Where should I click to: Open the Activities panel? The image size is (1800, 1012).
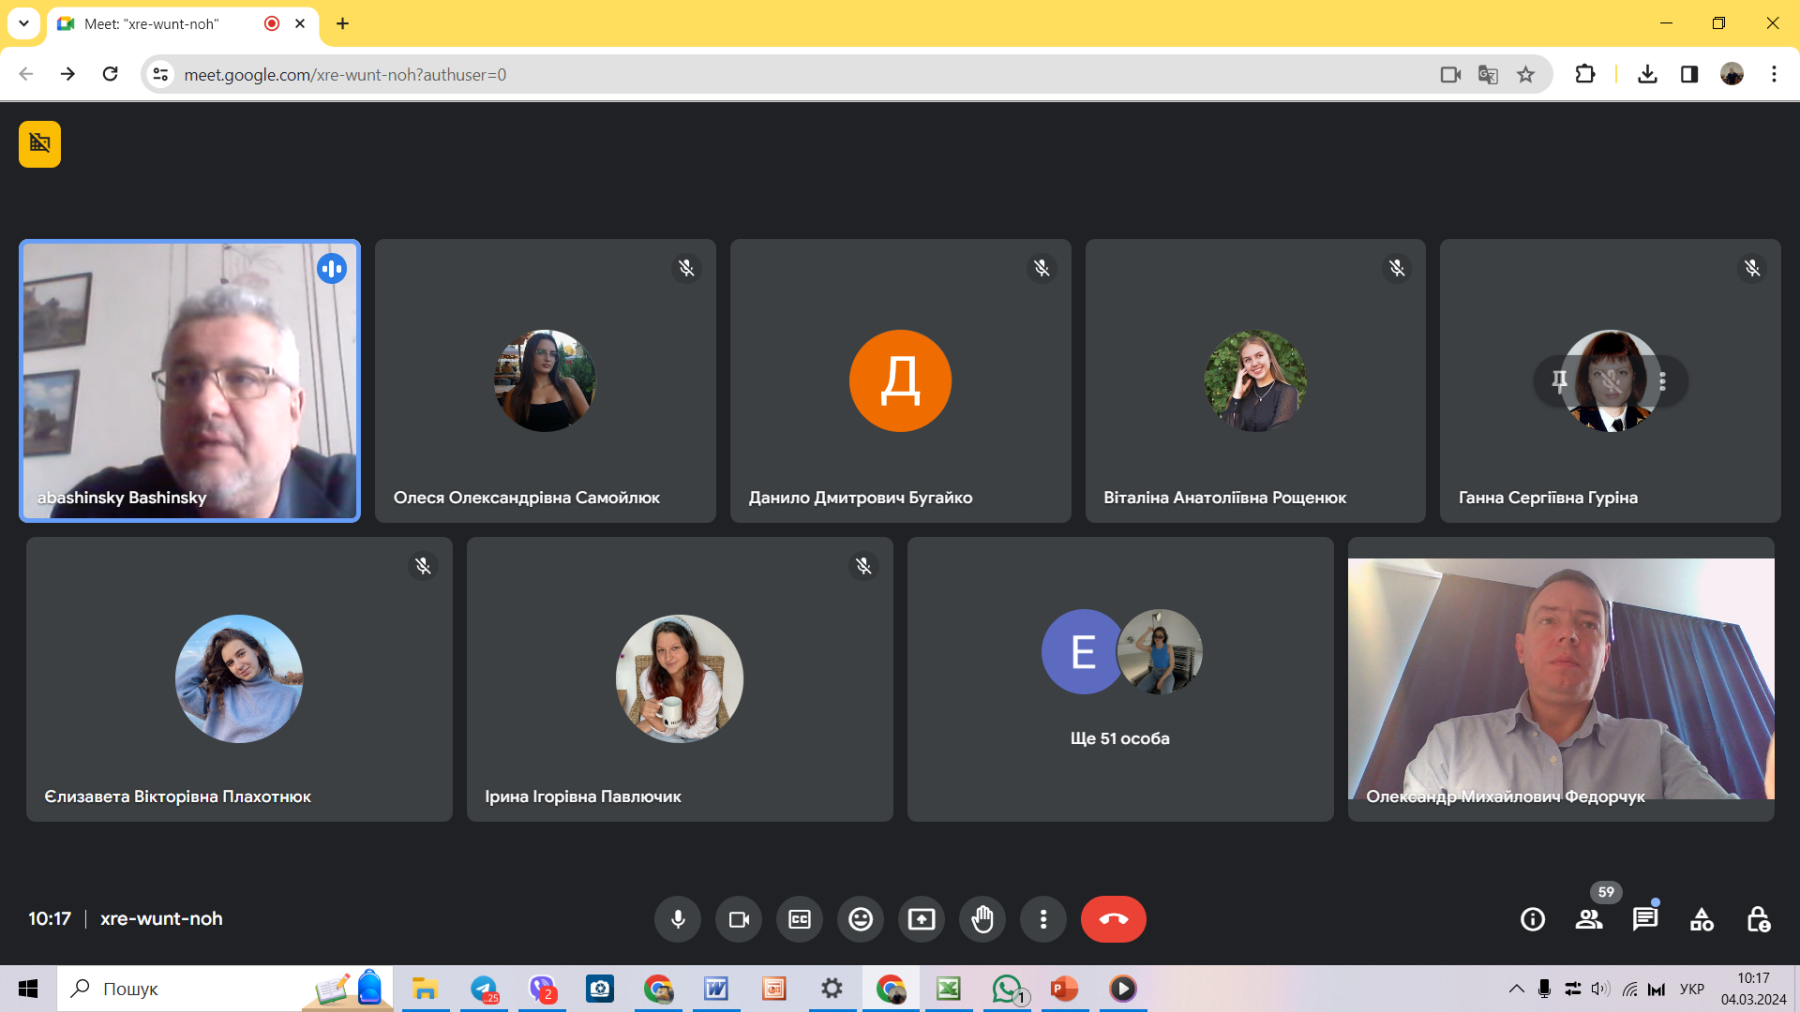point(1701,919)
